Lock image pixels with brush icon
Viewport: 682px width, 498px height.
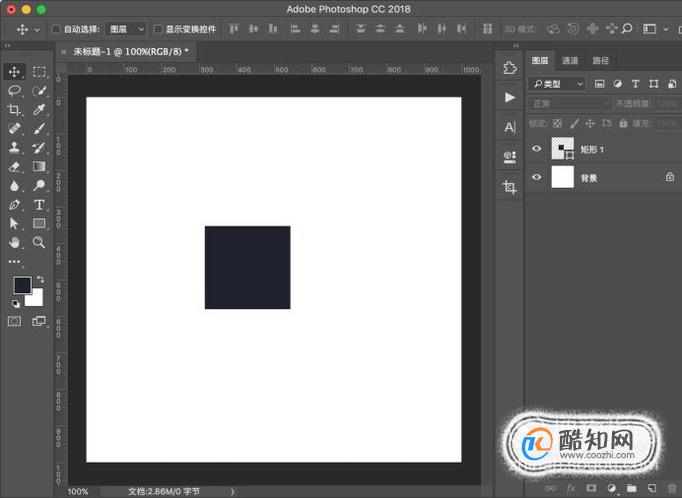[574, 124]
